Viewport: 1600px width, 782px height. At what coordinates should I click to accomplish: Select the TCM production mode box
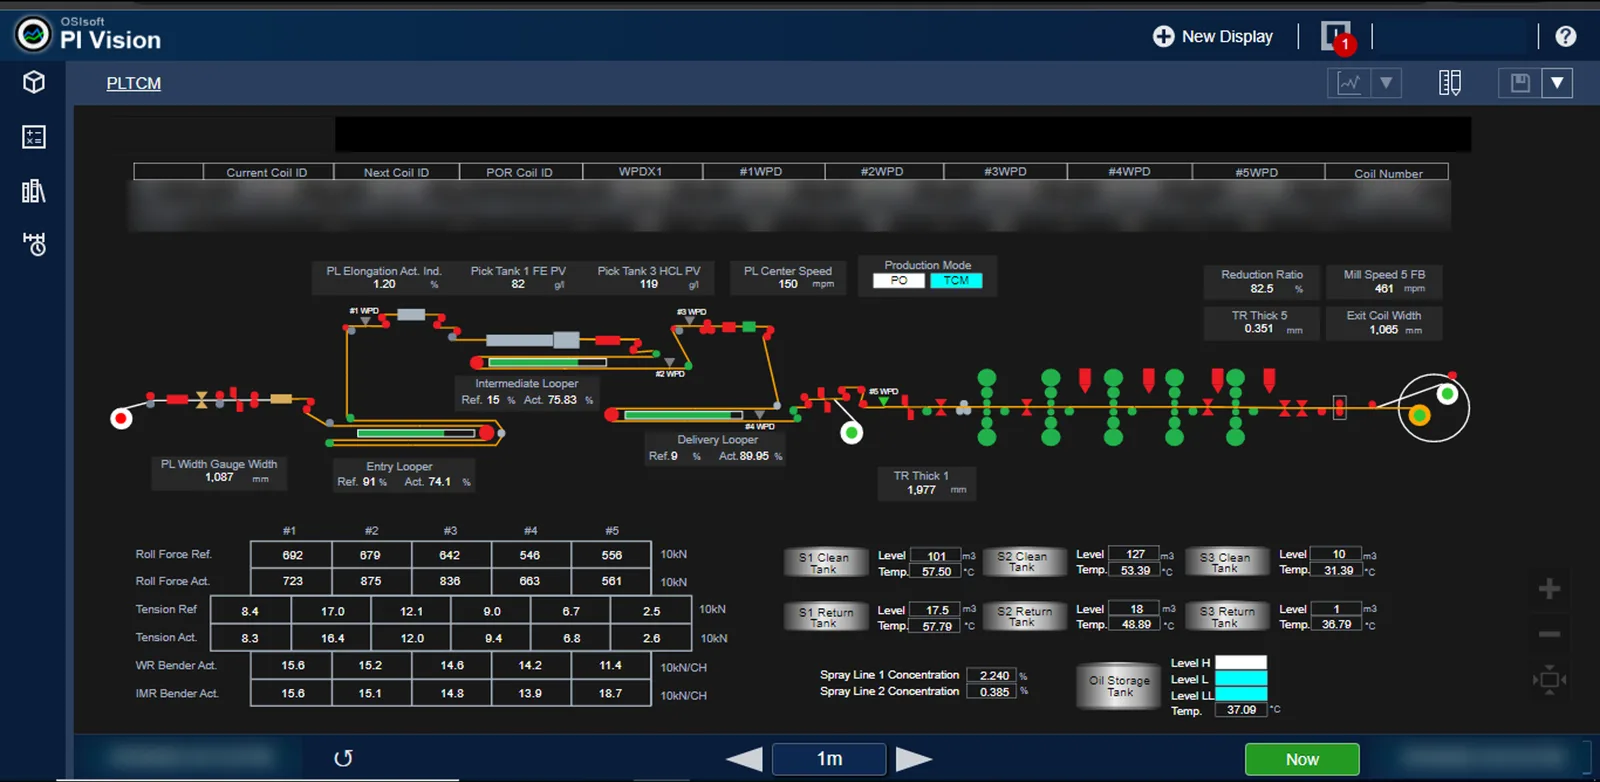click(x=956, y=281)
